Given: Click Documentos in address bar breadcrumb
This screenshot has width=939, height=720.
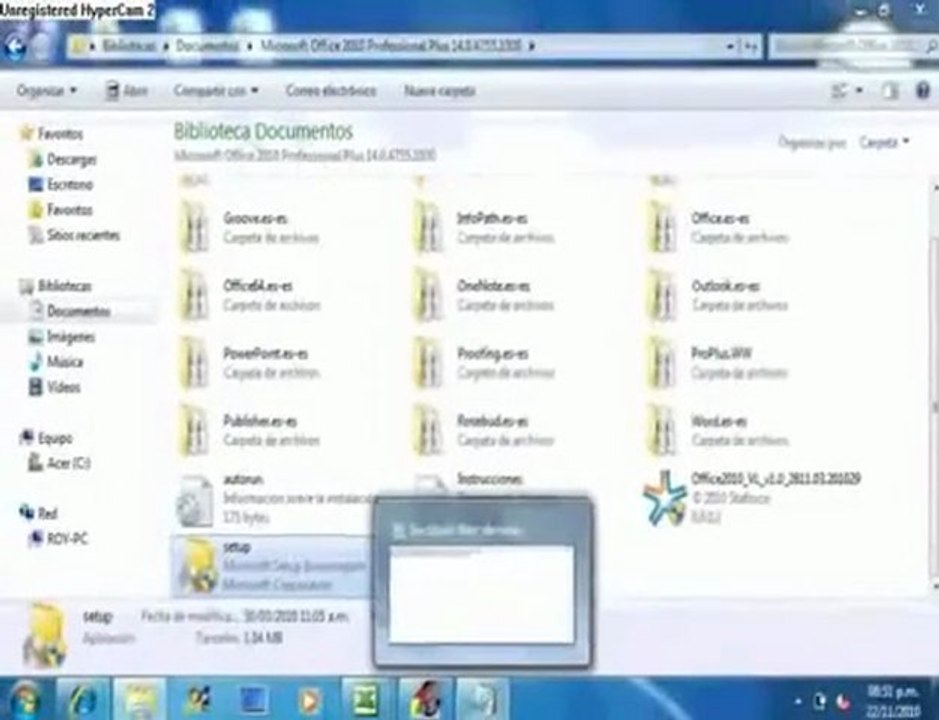Looking at the screenshot, I should (207, 46).
